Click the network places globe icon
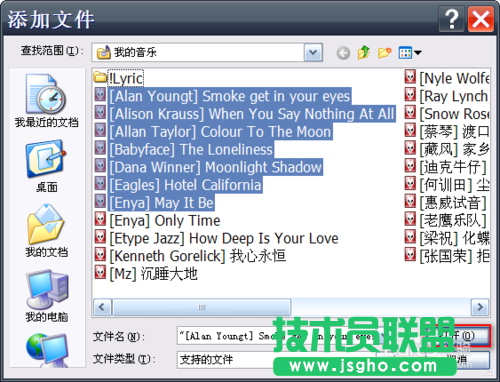Viewport: 500px width, 382px height. [x=47, y=350]
